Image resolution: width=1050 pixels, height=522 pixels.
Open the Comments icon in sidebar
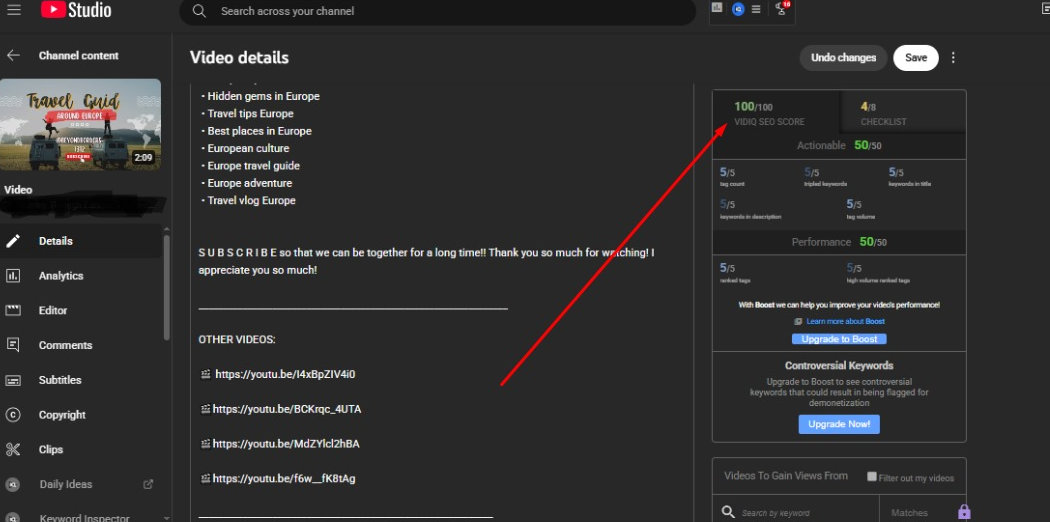click(x=13, y=345)
